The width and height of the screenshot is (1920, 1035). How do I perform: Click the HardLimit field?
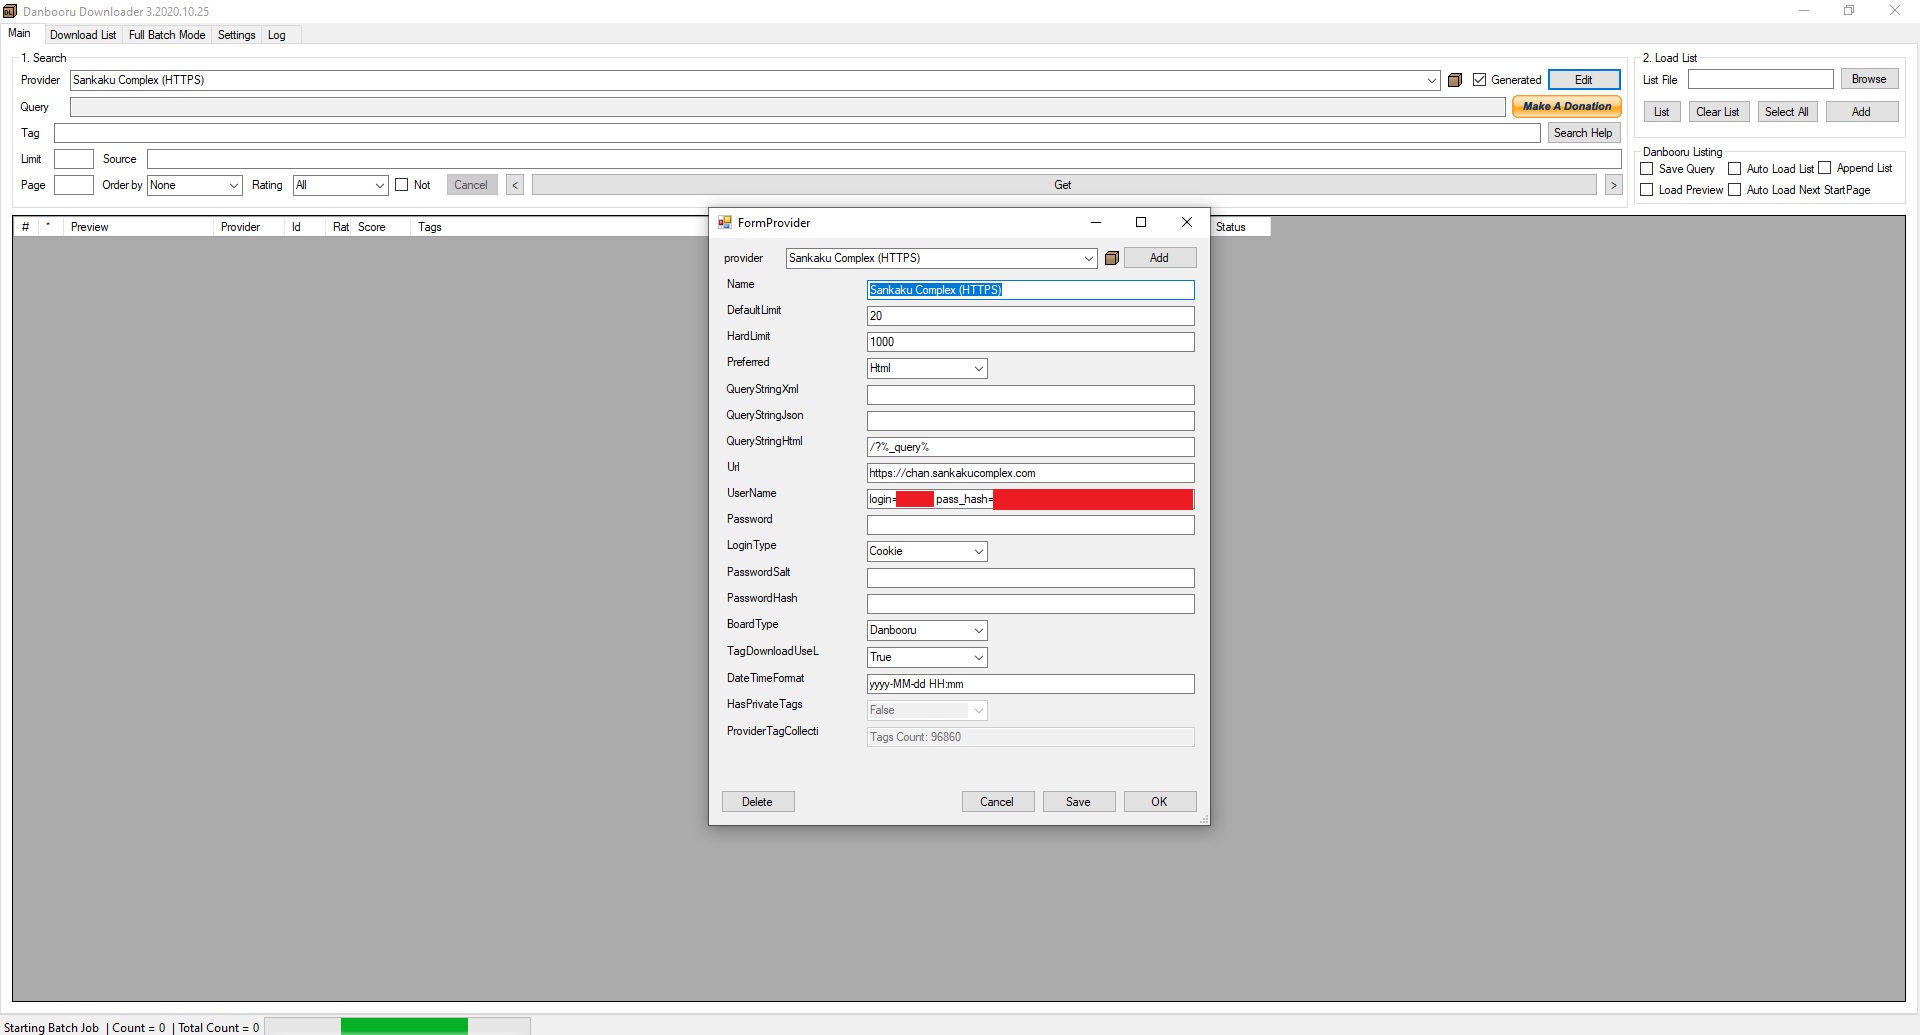[x=1030, y=342]
